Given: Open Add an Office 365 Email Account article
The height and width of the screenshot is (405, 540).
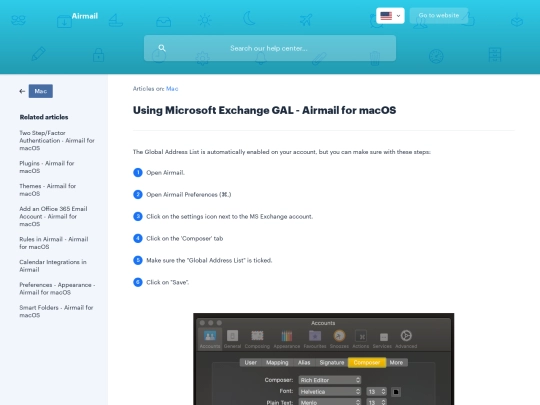Looking at the screenshot, I should (53, 216).
